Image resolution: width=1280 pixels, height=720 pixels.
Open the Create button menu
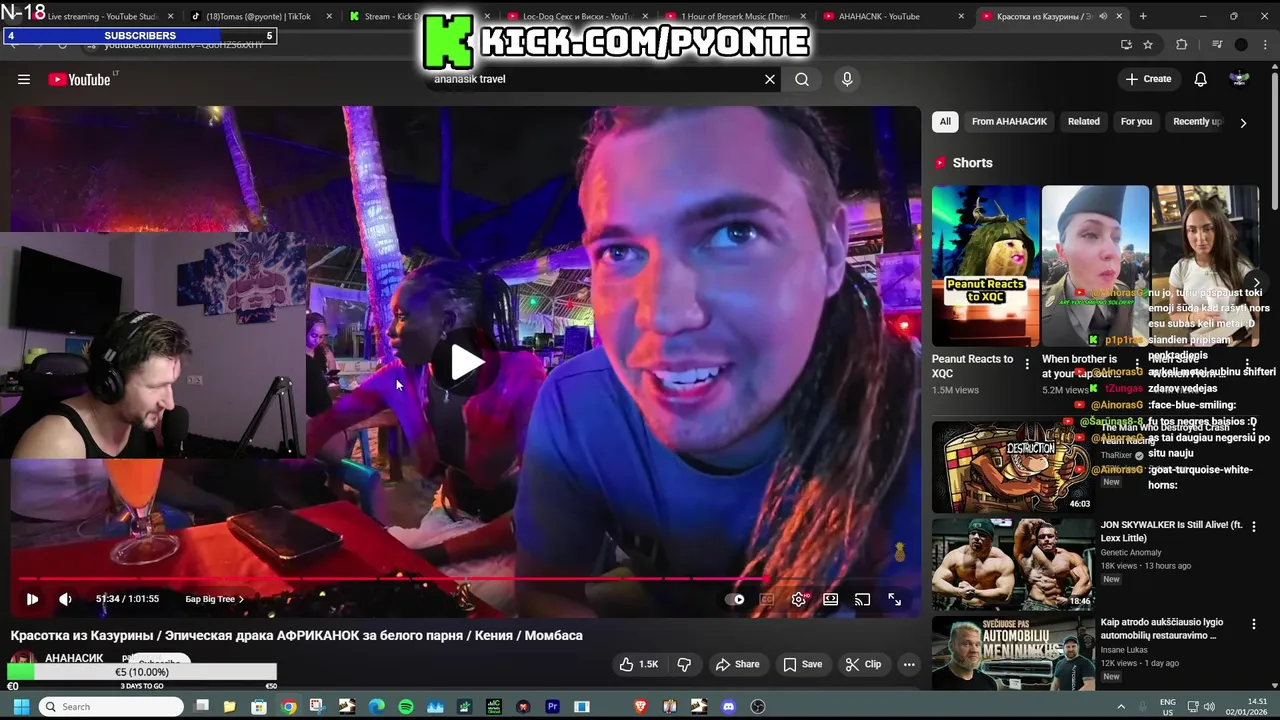(1148, 79)
